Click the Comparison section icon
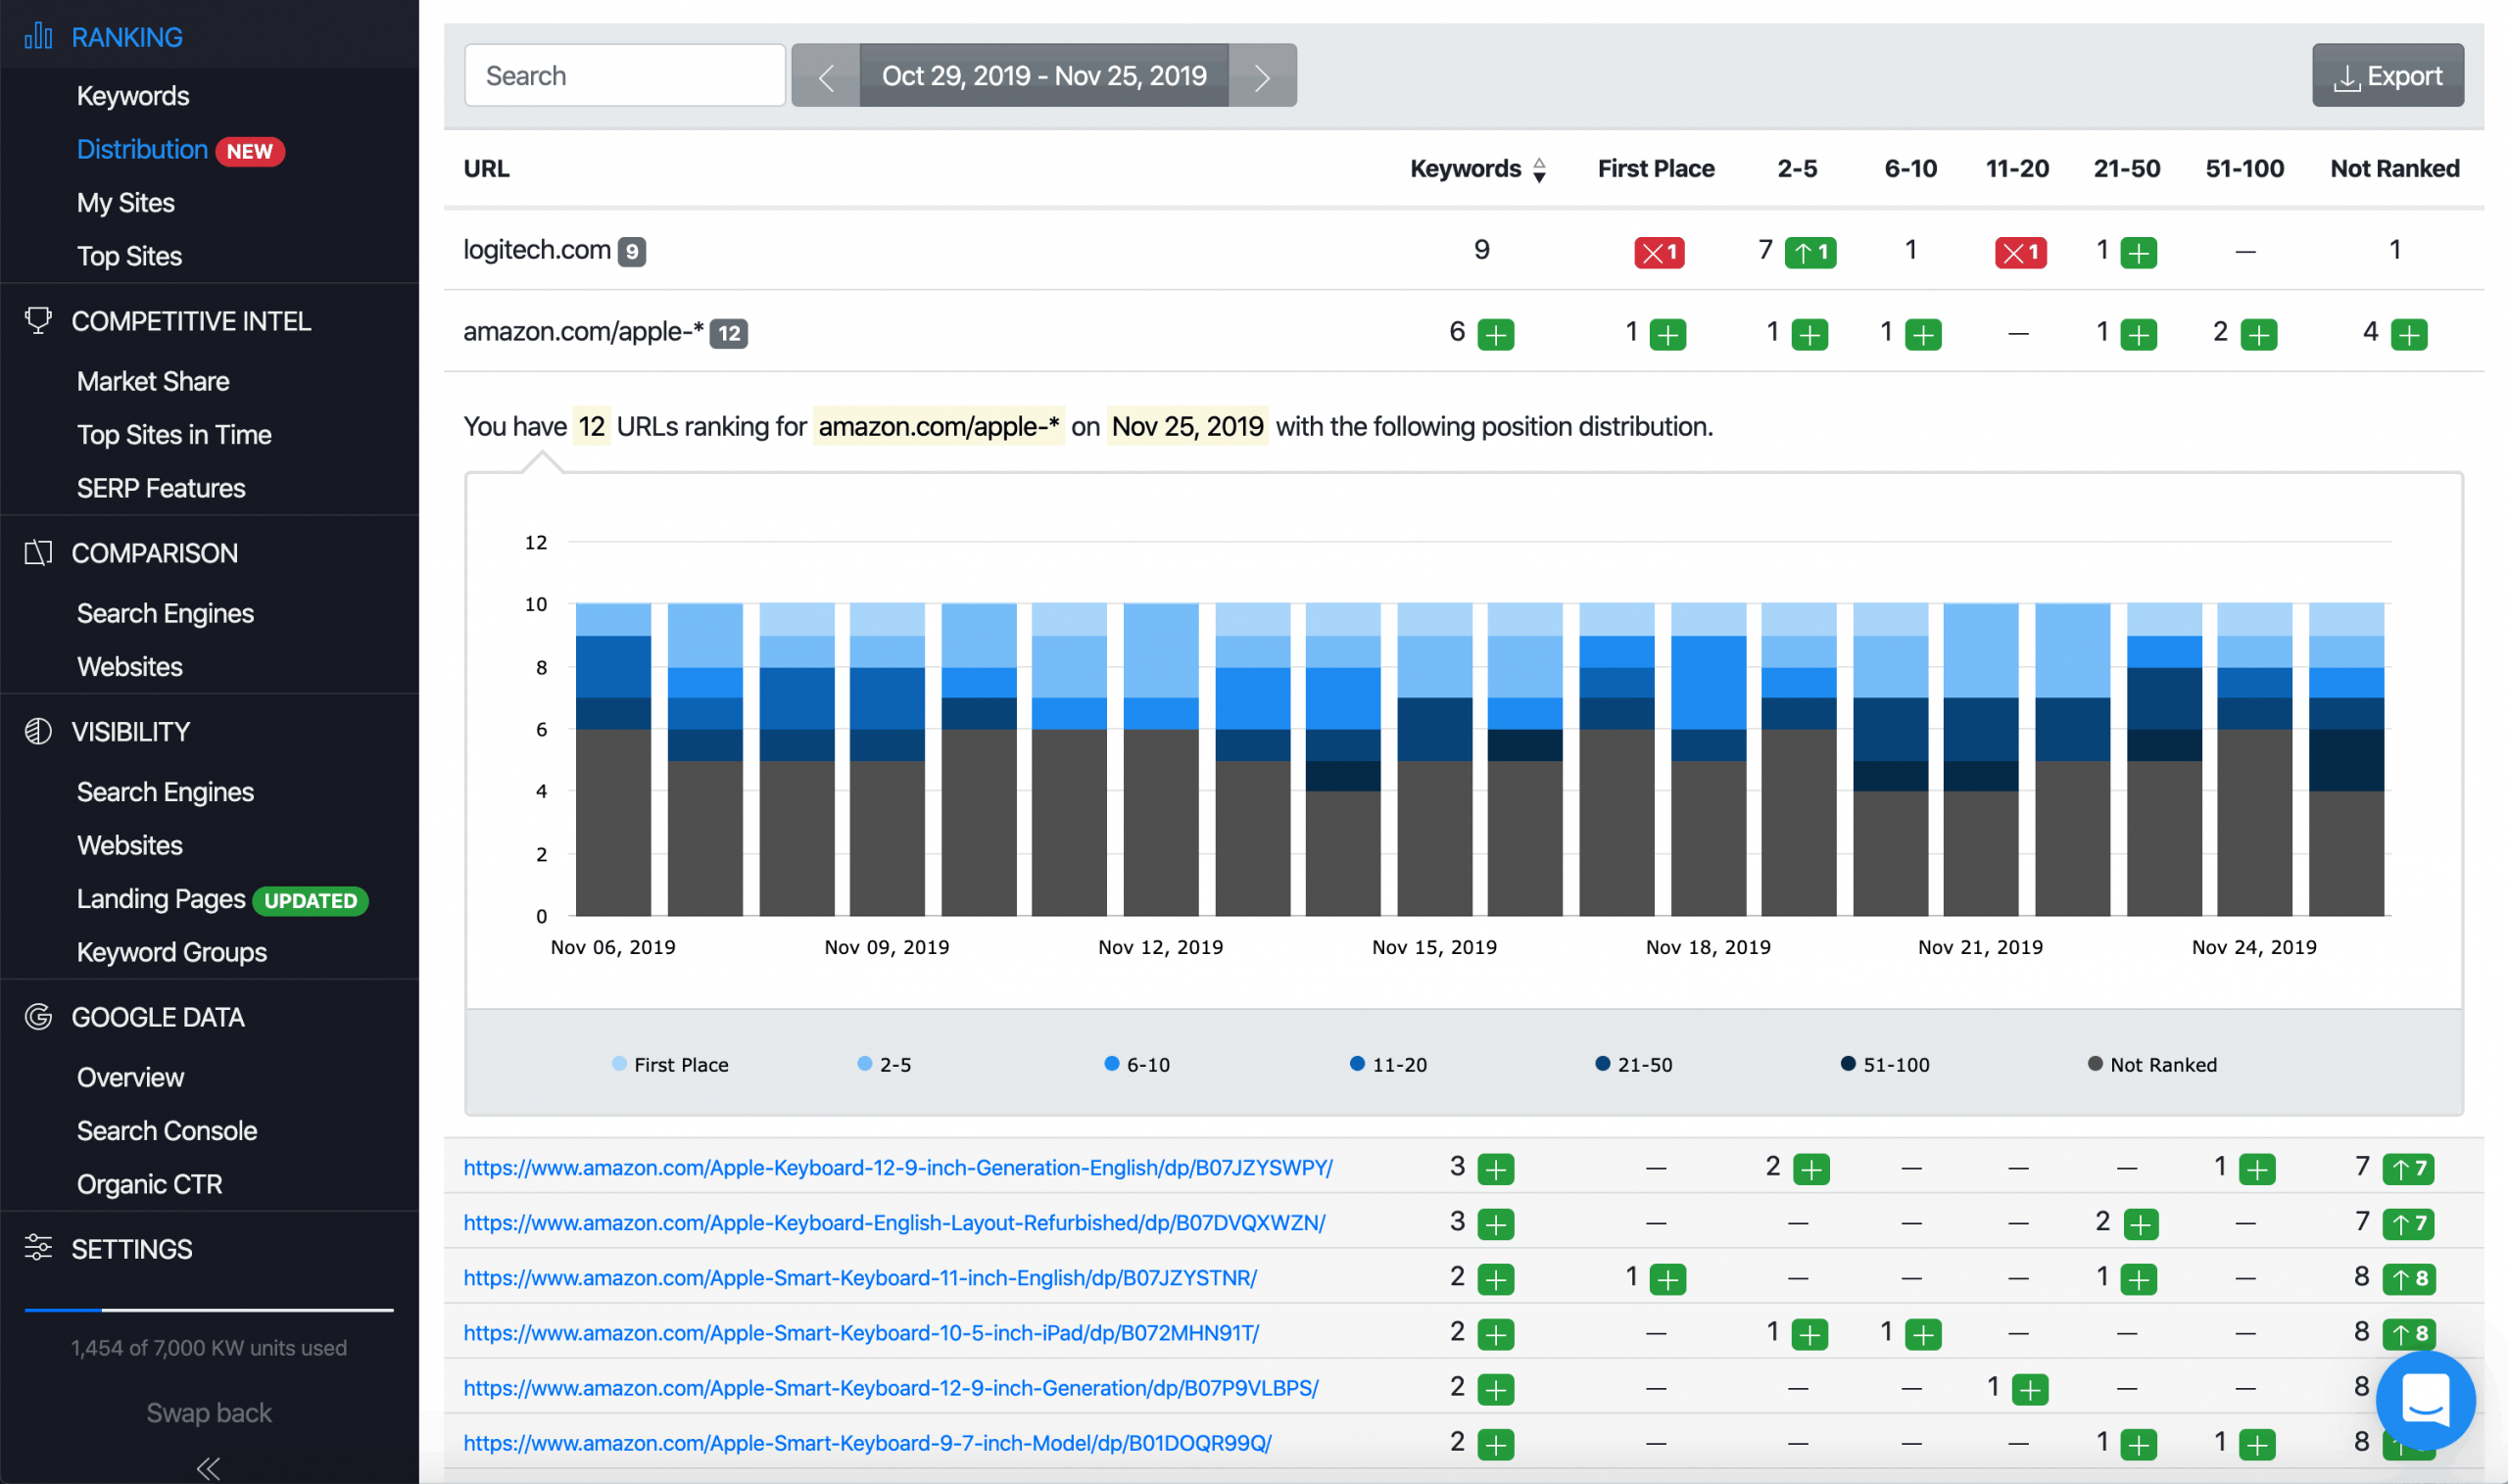Screen dimensions: 2508x1484 pyautogui.click(x=38, y=553)
